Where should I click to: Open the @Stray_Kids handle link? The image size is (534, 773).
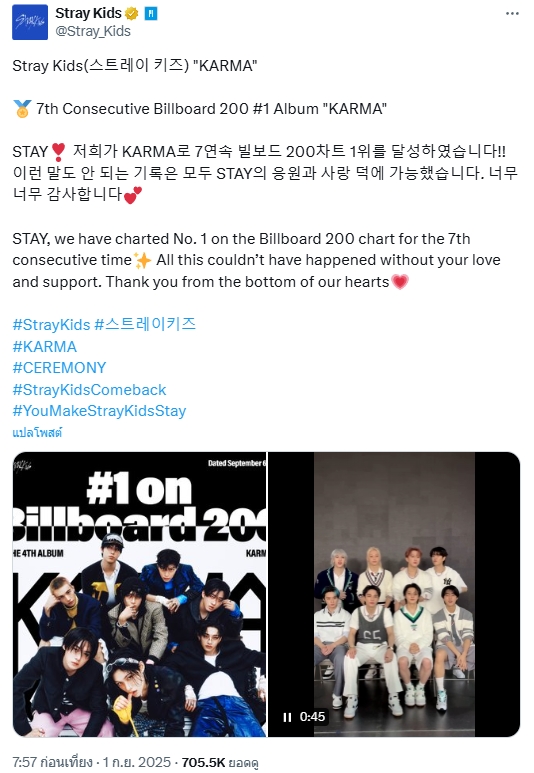coord(93,31)
